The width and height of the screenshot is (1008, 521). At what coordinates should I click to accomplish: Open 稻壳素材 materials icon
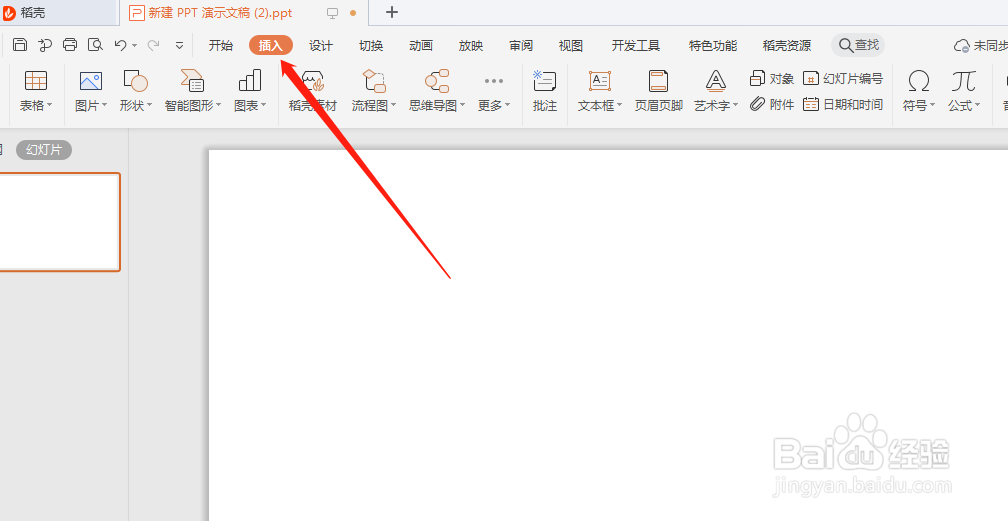[312, 81]
